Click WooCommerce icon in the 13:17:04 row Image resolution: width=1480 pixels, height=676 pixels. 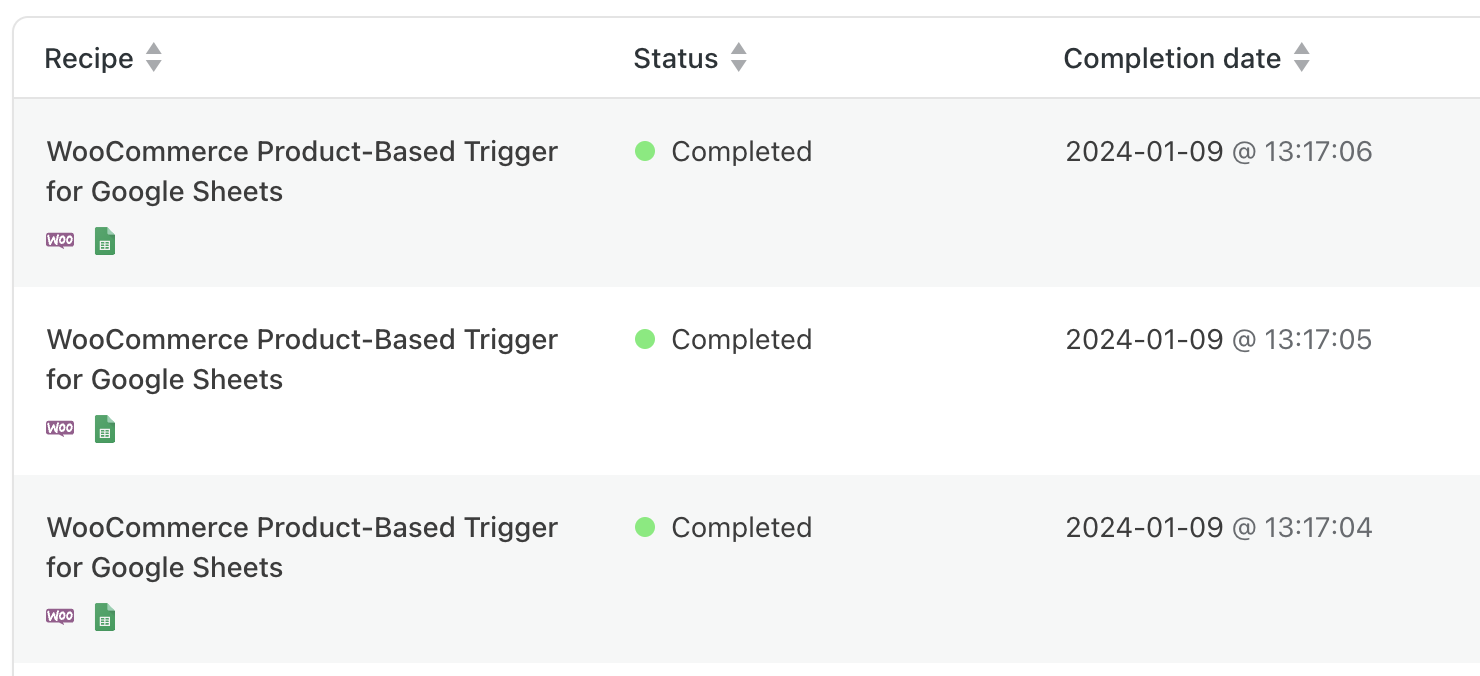[x=60, y=617]
